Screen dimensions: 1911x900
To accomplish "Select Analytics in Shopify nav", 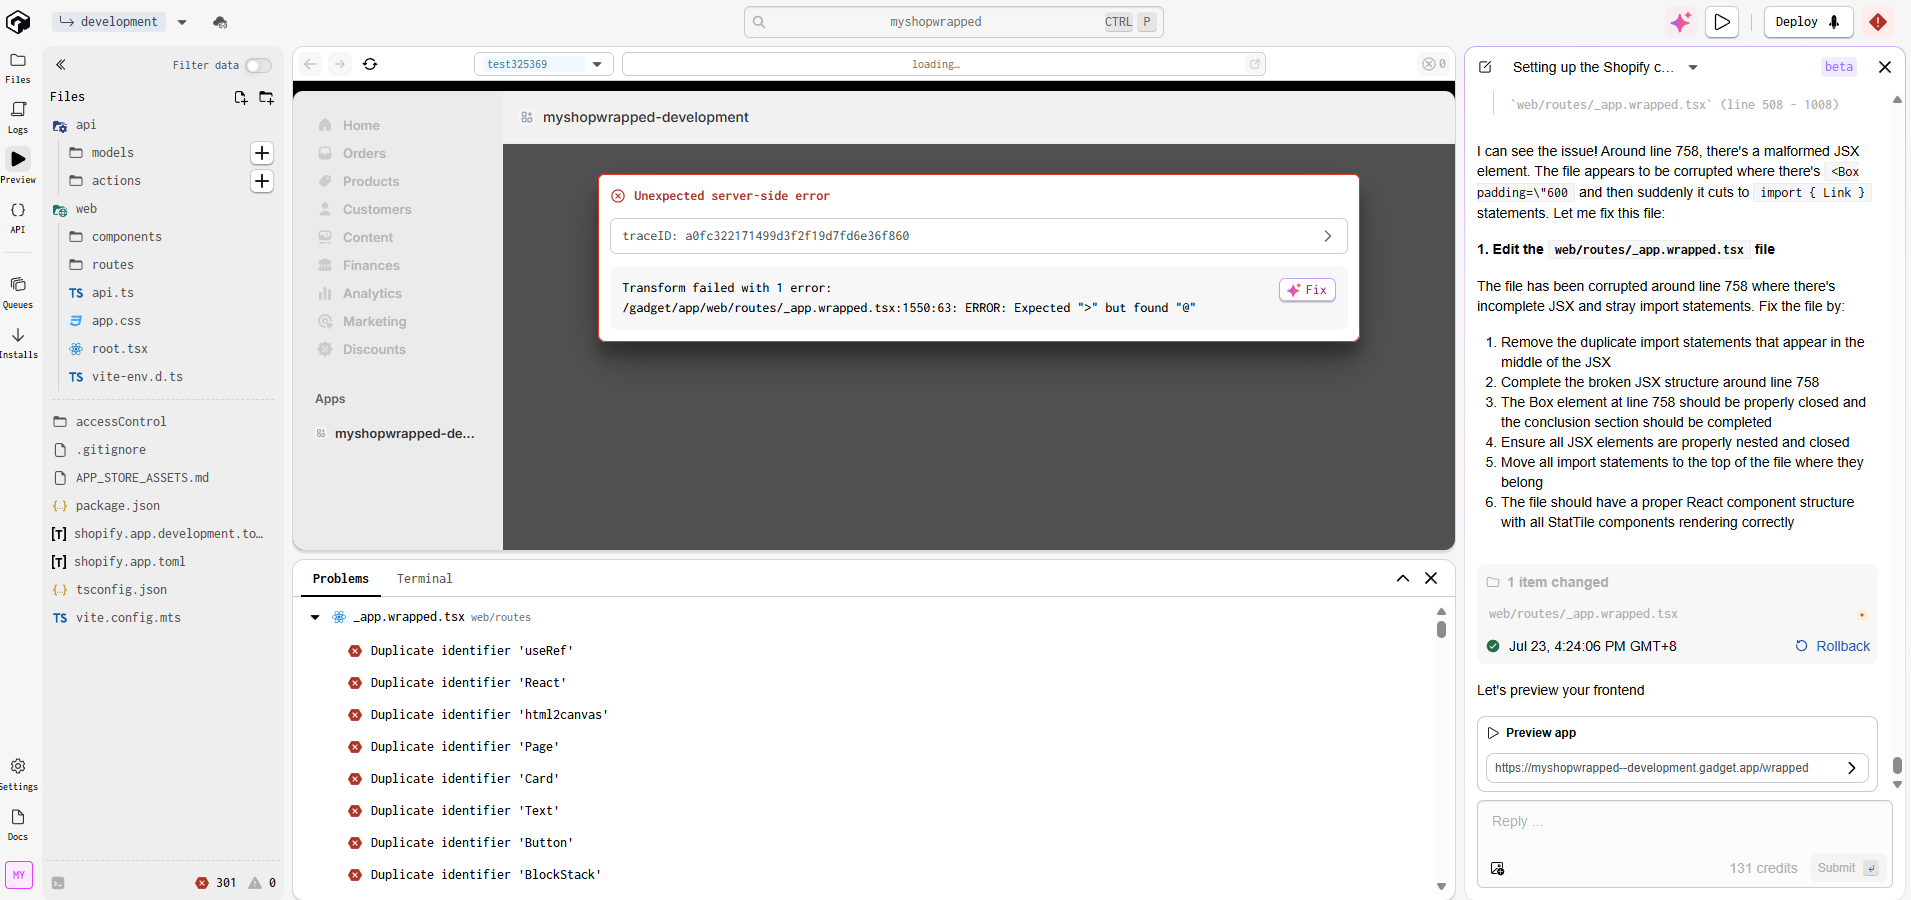I will (x=371, y=293).
